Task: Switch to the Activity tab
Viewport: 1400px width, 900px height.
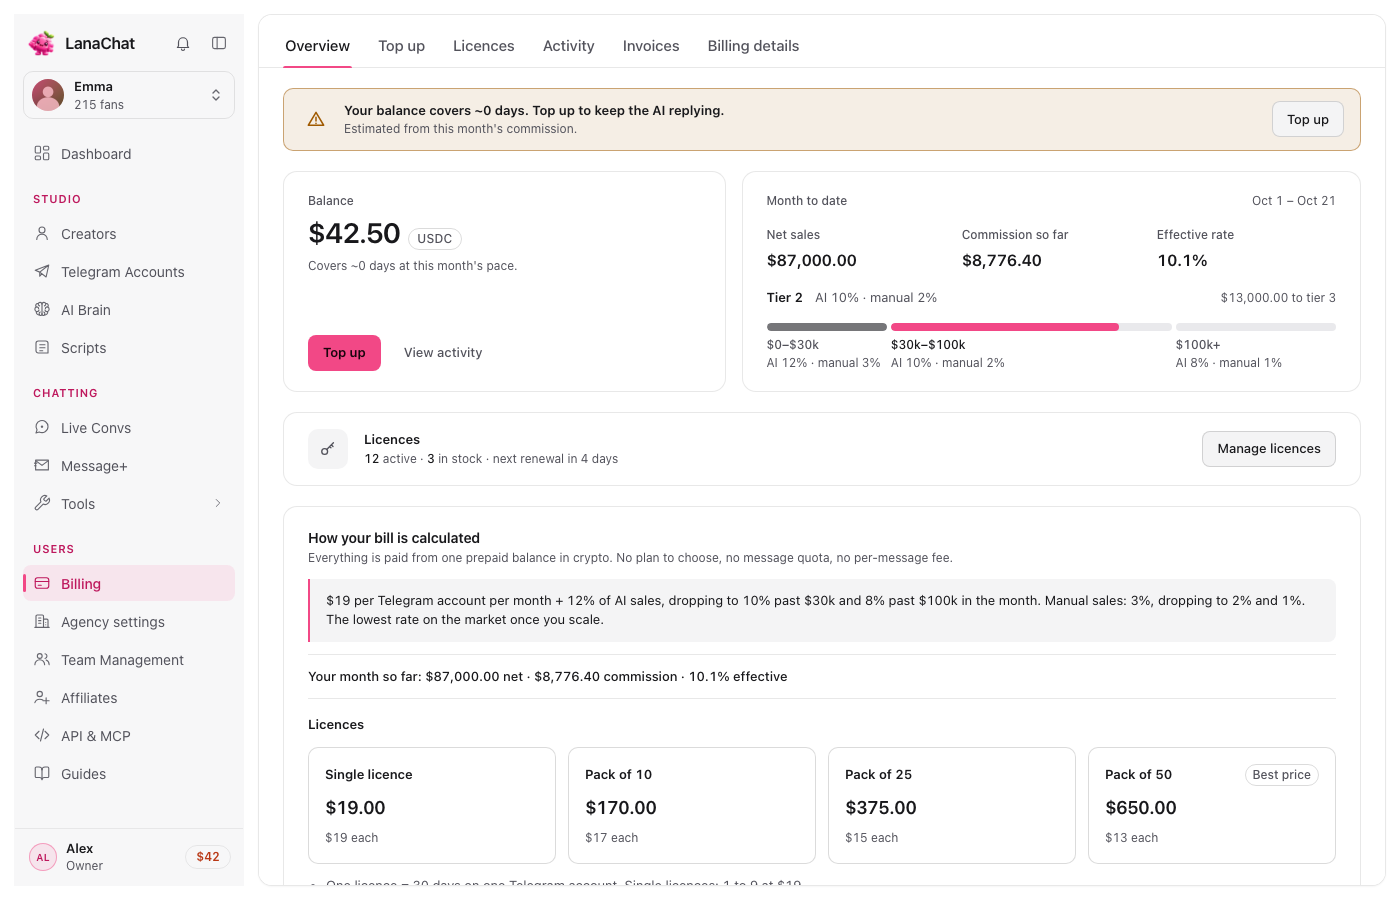Action: 569,46
